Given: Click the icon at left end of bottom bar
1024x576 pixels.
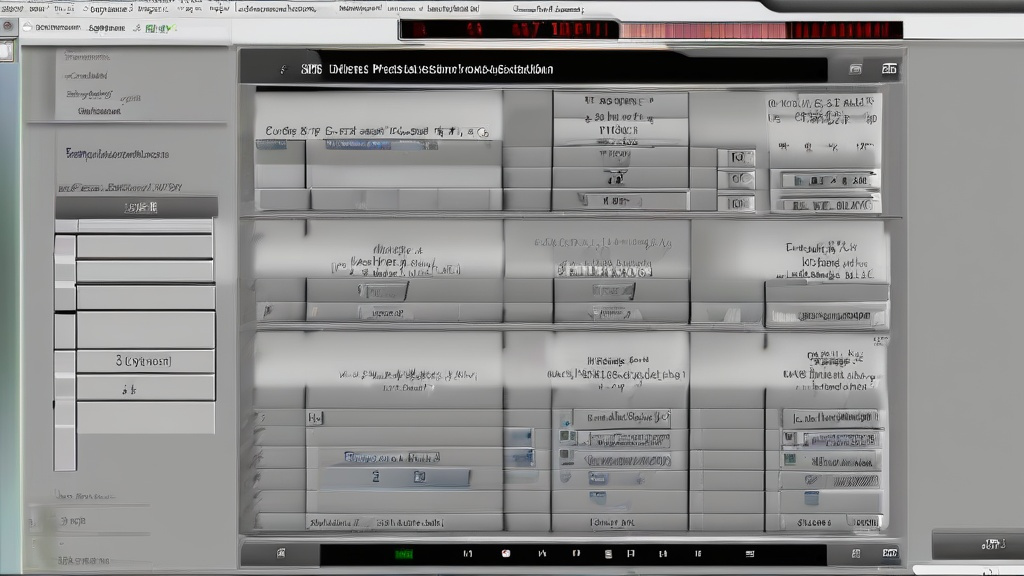Looking at the screenshot, I should coord(281,553).
